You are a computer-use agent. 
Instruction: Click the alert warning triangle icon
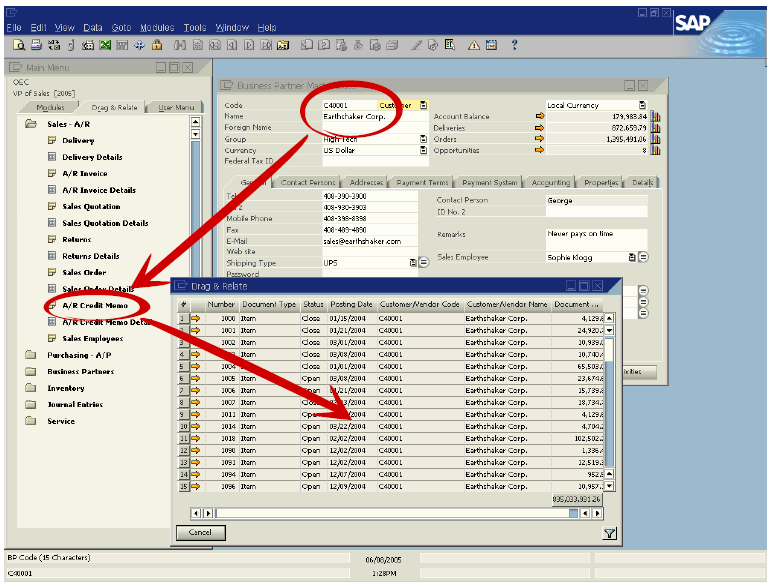(x=474, y=45)
